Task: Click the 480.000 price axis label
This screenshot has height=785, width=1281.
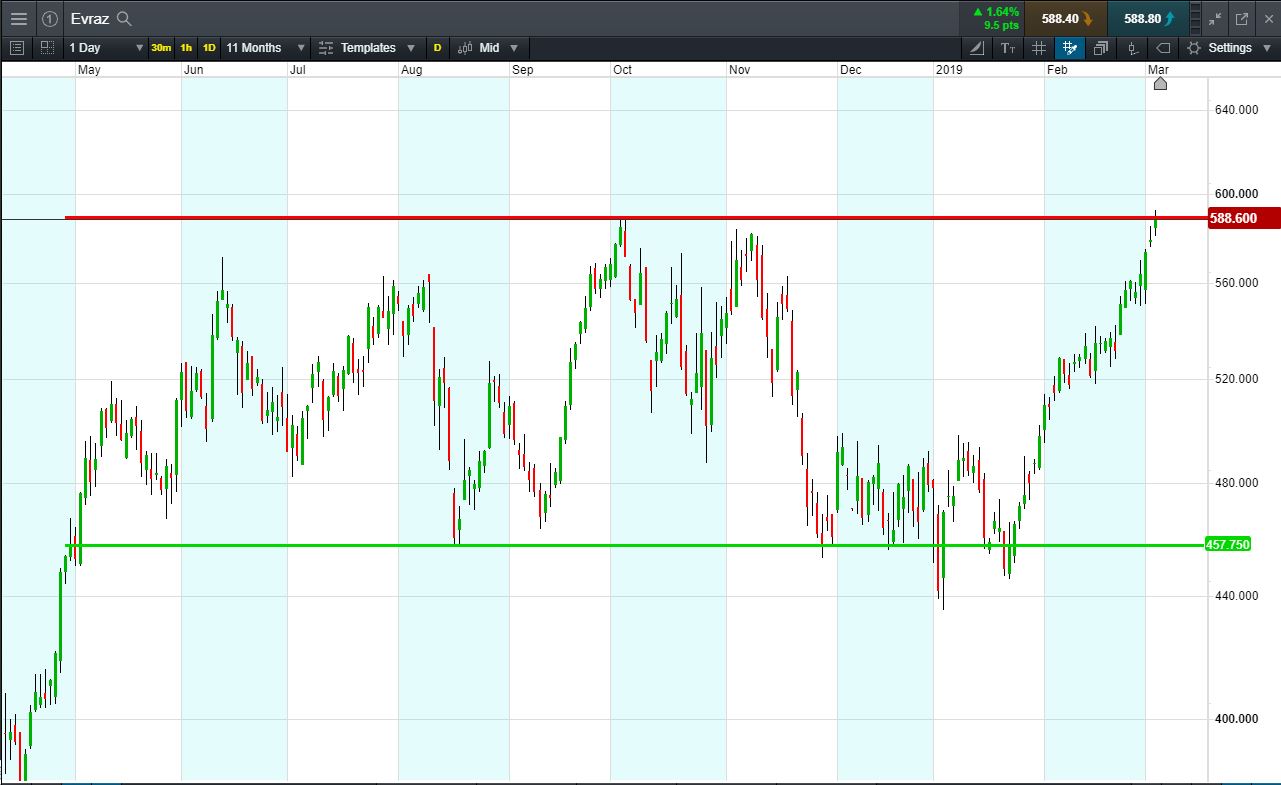Action: 1236,483
